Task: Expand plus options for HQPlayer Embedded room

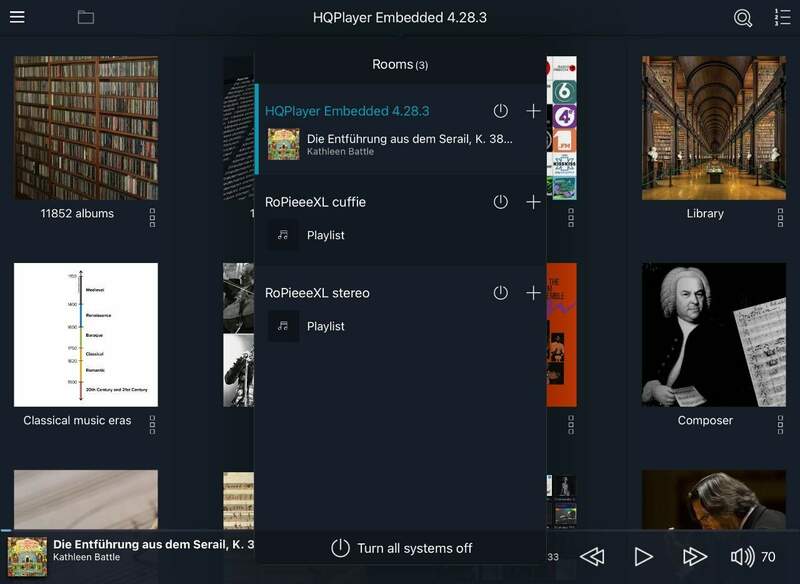Action: click(x=533, y=111)
